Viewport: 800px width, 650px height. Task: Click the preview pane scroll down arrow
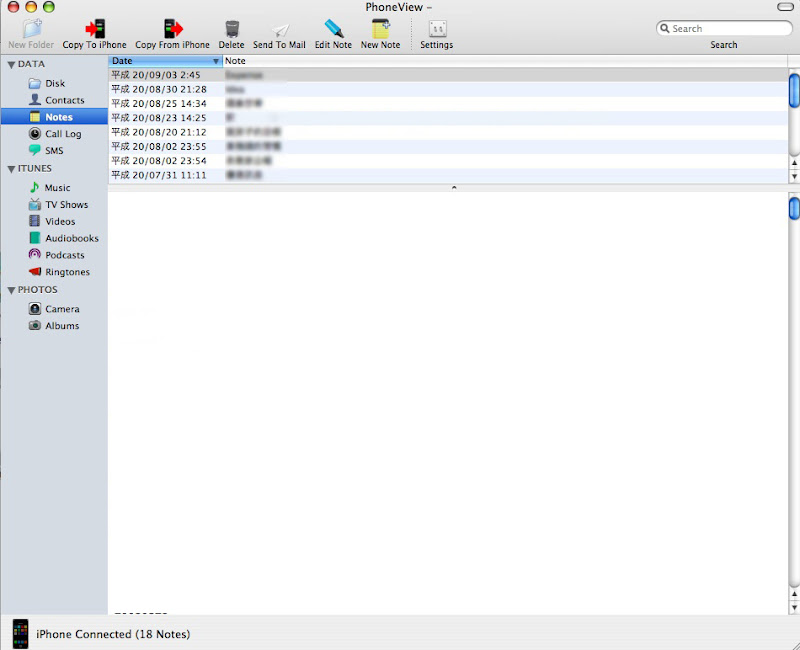pos(794,608)
